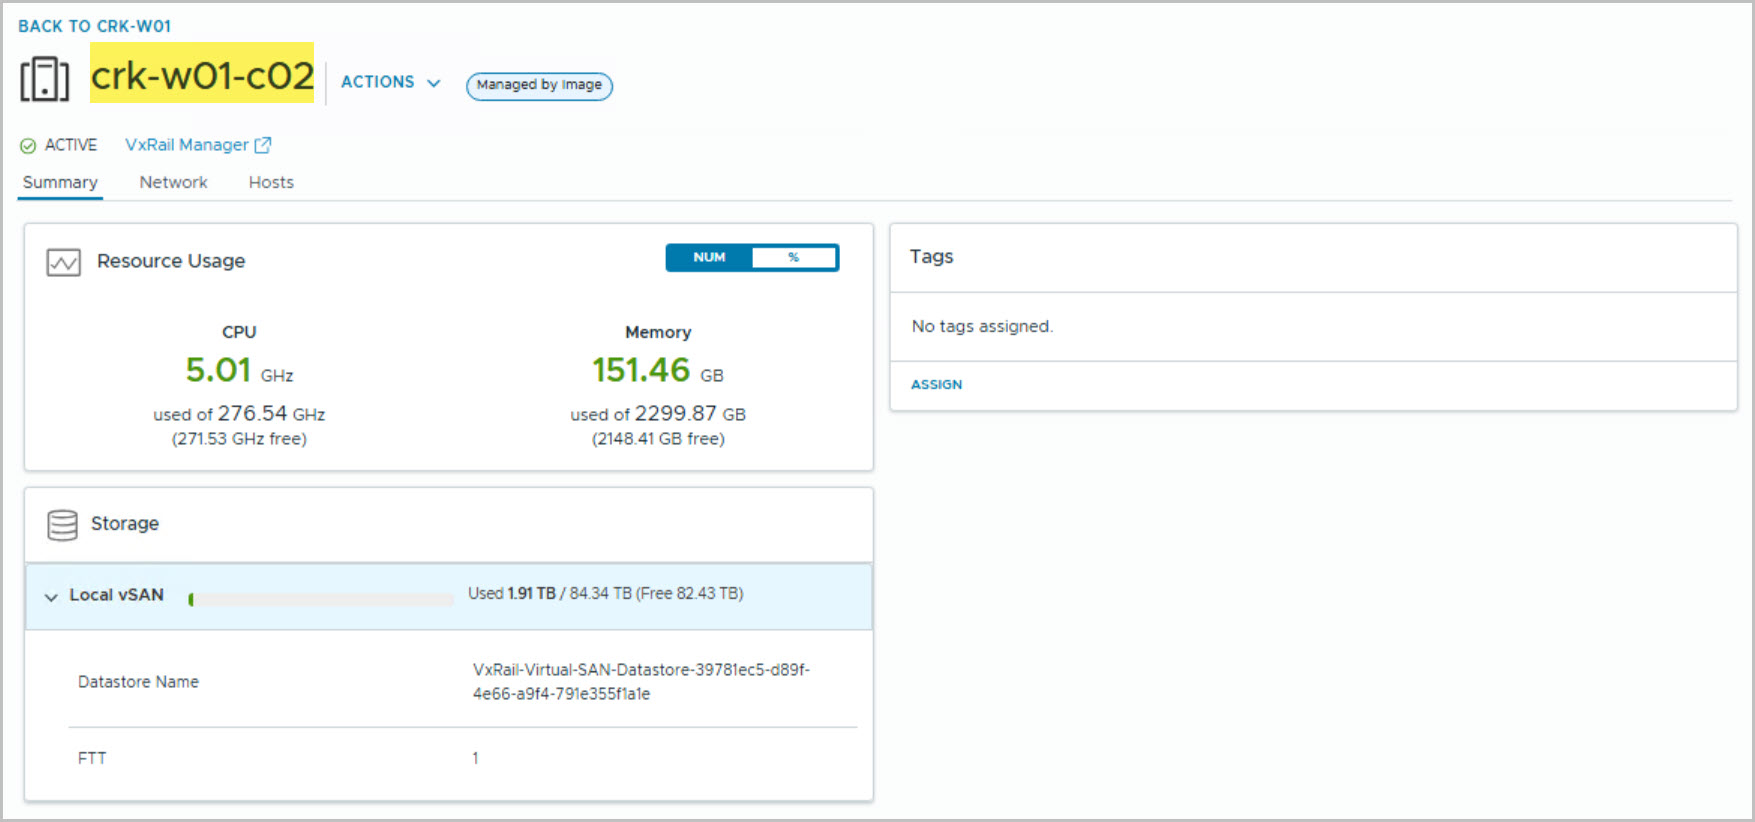1755x822 pixels.
Task: Go back to CRK-W01
Action: tap(94, 26)
